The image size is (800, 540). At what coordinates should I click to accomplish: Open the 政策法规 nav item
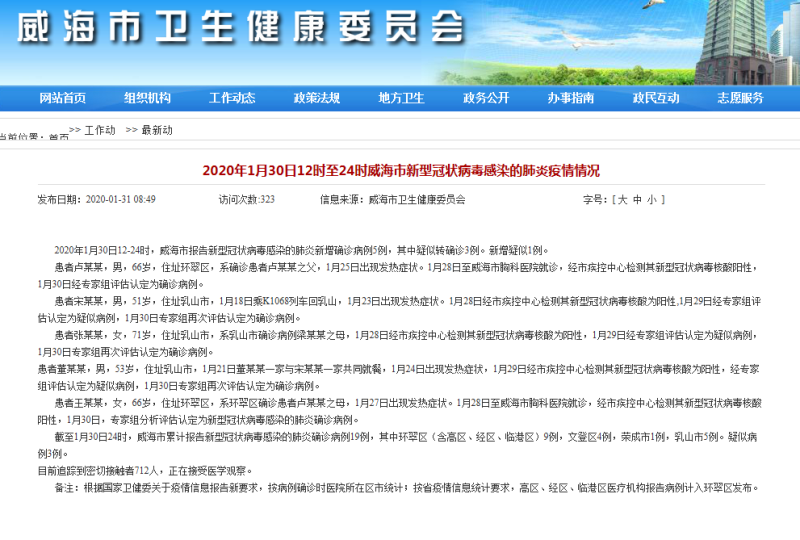pos(317,98)
